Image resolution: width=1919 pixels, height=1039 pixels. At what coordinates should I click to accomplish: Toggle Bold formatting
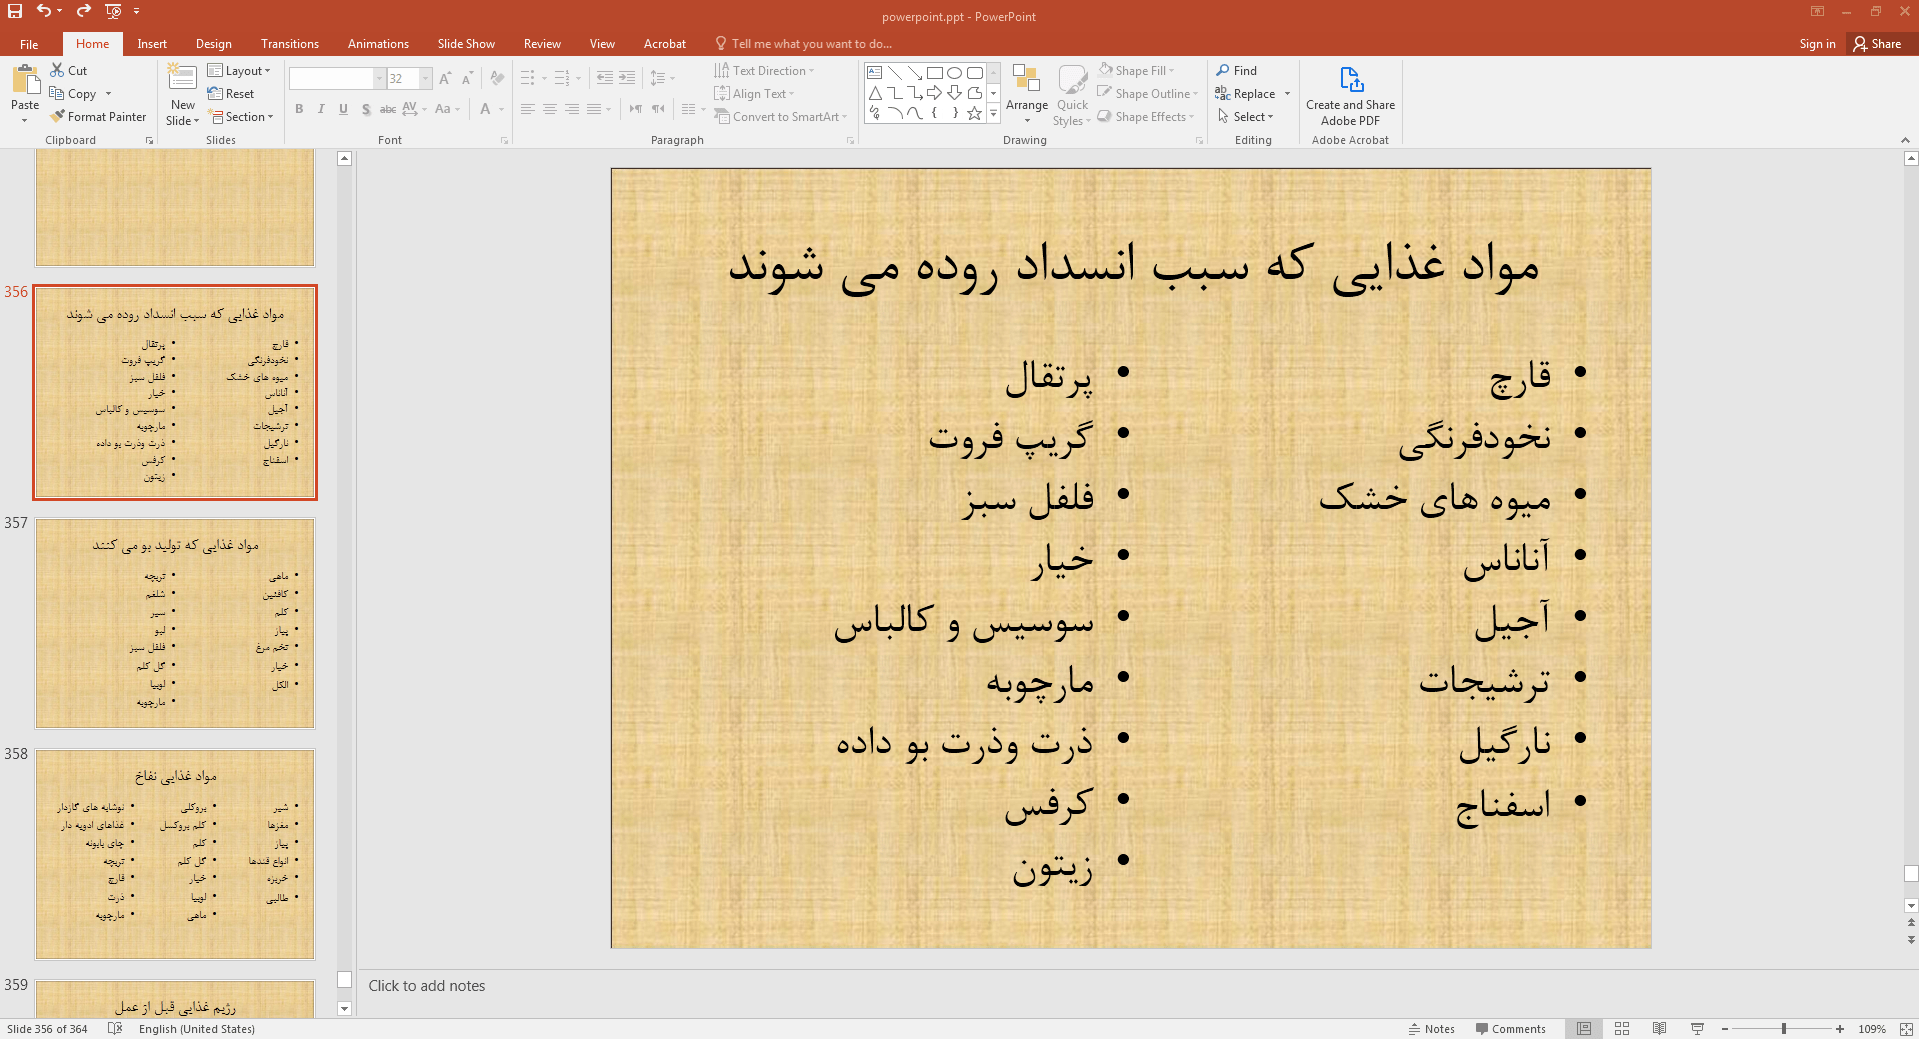point(299,109)
